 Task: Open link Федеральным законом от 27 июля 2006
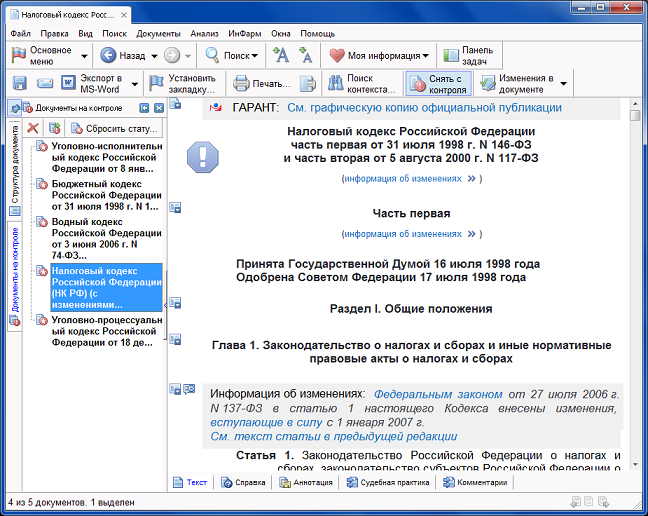[x=439, y=394]
